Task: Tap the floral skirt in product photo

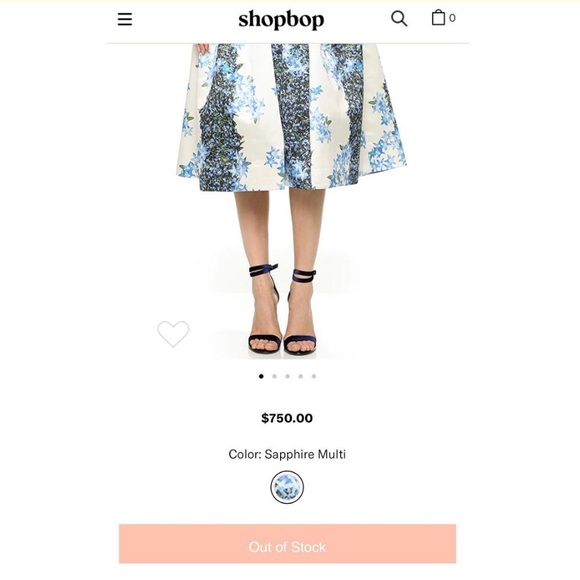Action: 291,117
